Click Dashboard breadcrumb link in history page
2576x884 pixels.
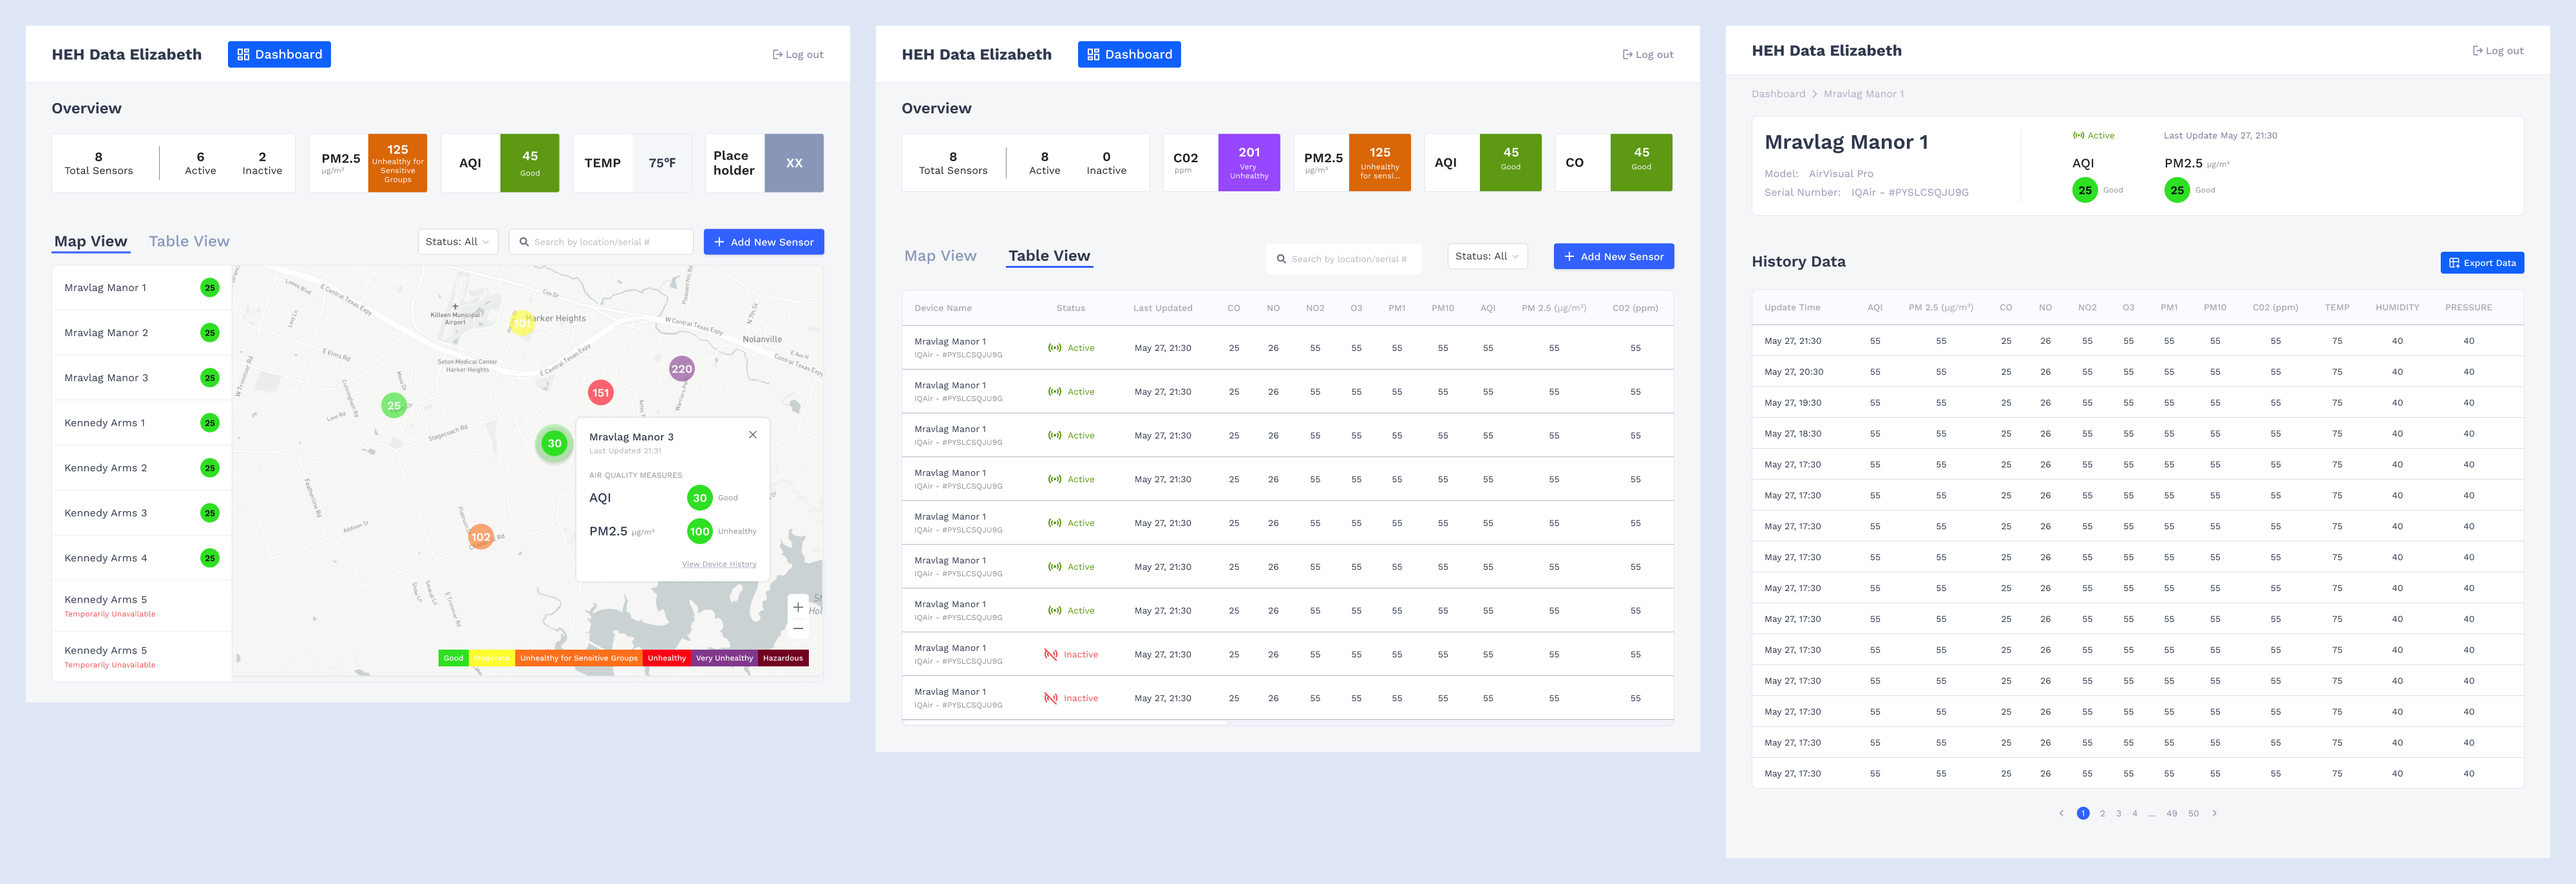[1778, 94]
